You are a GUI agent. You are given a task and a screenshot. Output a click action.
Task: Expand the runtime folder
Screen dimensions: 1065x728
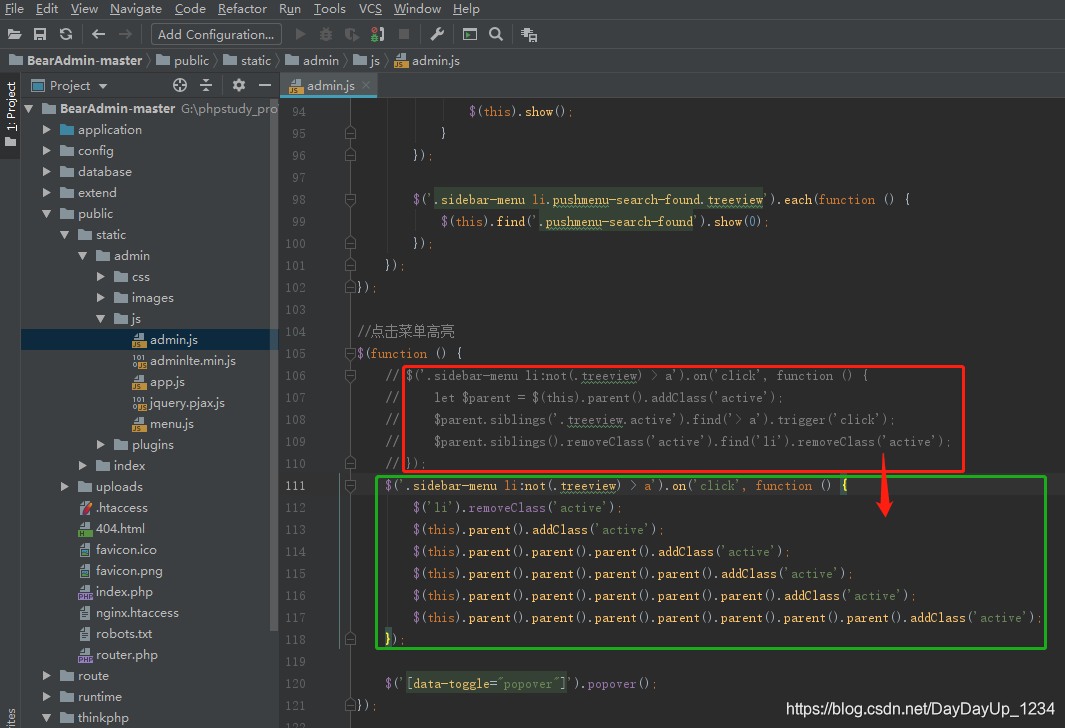[46, 696]
